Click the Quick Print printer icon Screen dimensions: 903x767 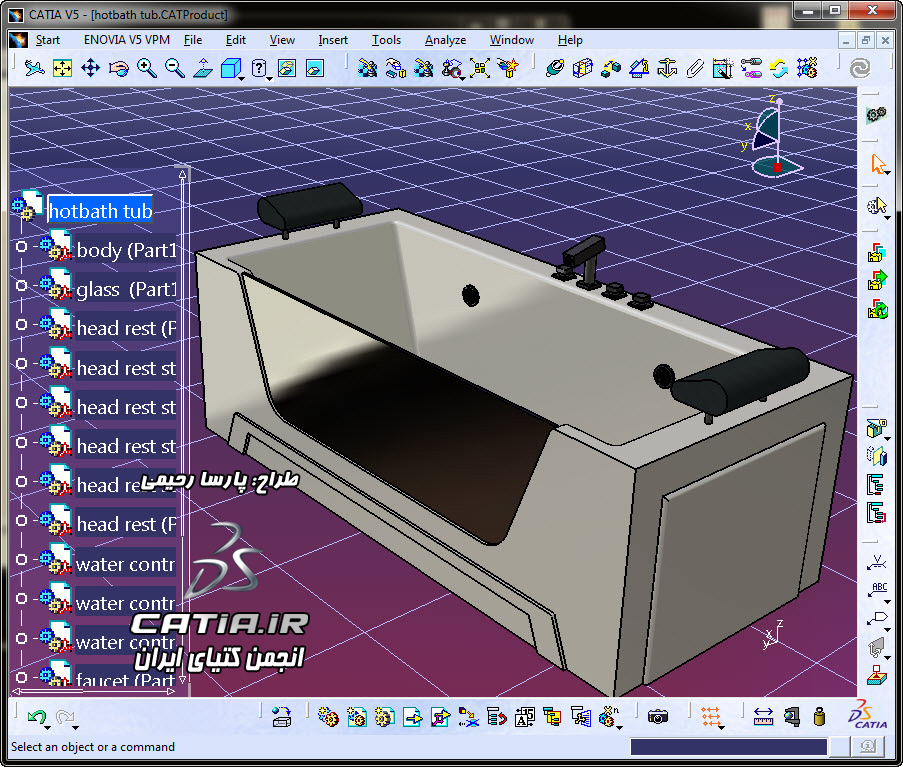pos(283,717)
